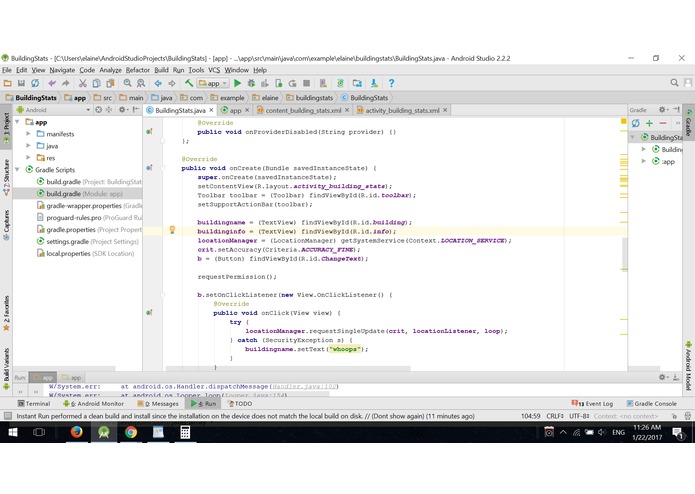Open the Event Log
The height and width of the screenshot is (494, 695).
tap(592, 404)
